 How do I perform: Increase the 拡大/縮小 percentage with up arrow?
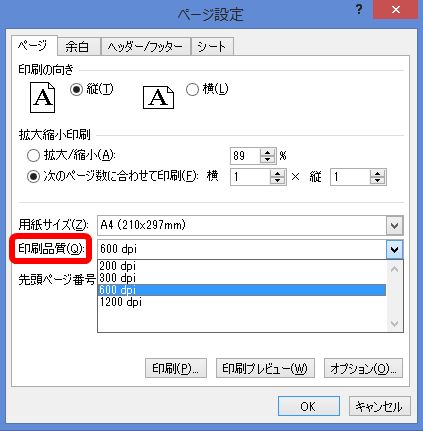267,152
